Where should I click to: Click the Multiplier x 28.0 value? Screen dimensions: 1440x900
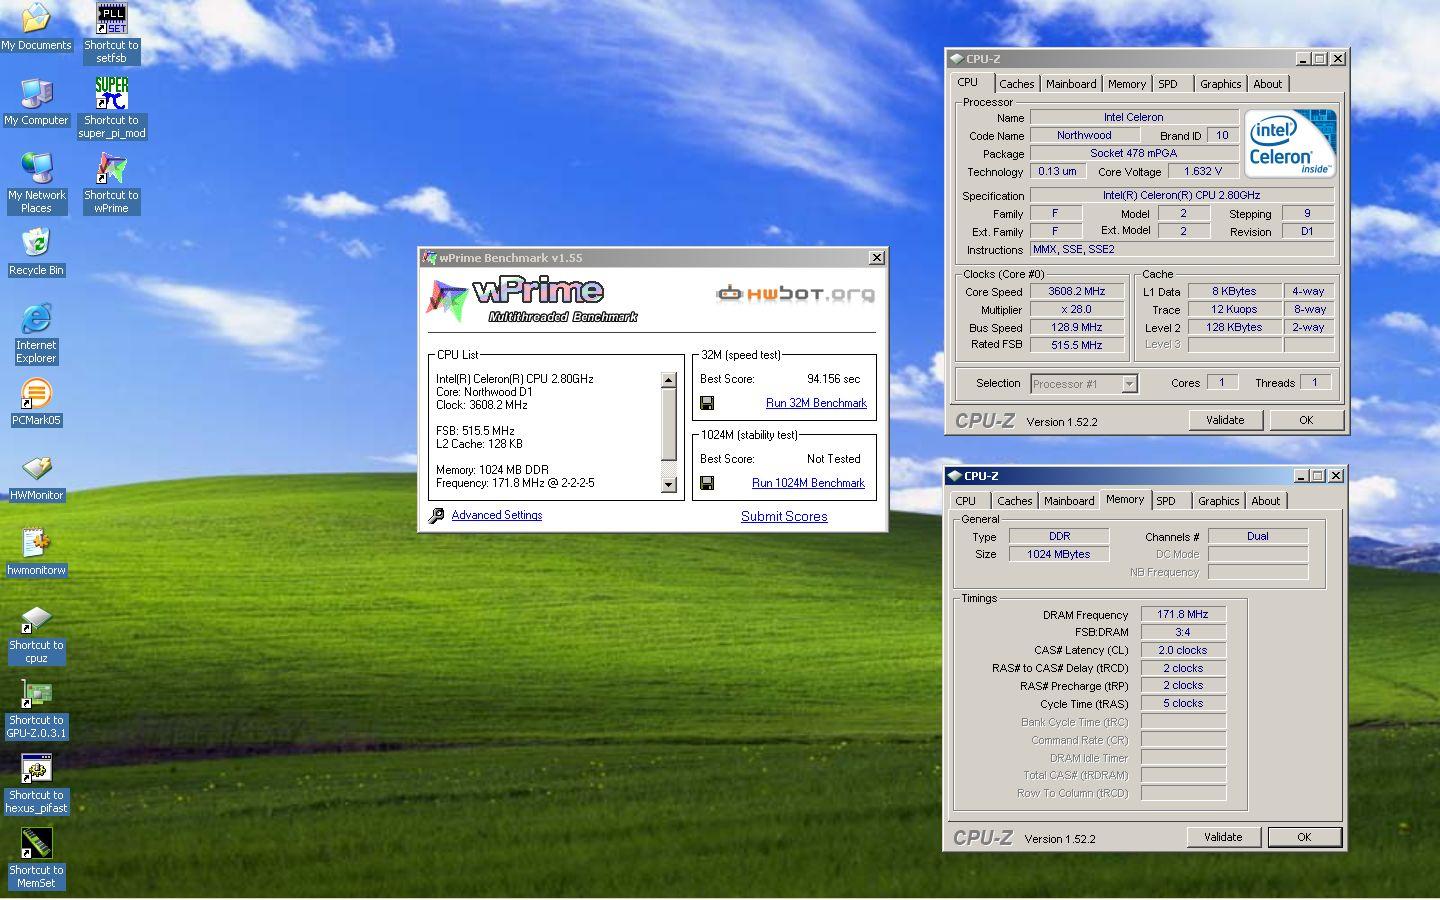(x=1076, y=310)
